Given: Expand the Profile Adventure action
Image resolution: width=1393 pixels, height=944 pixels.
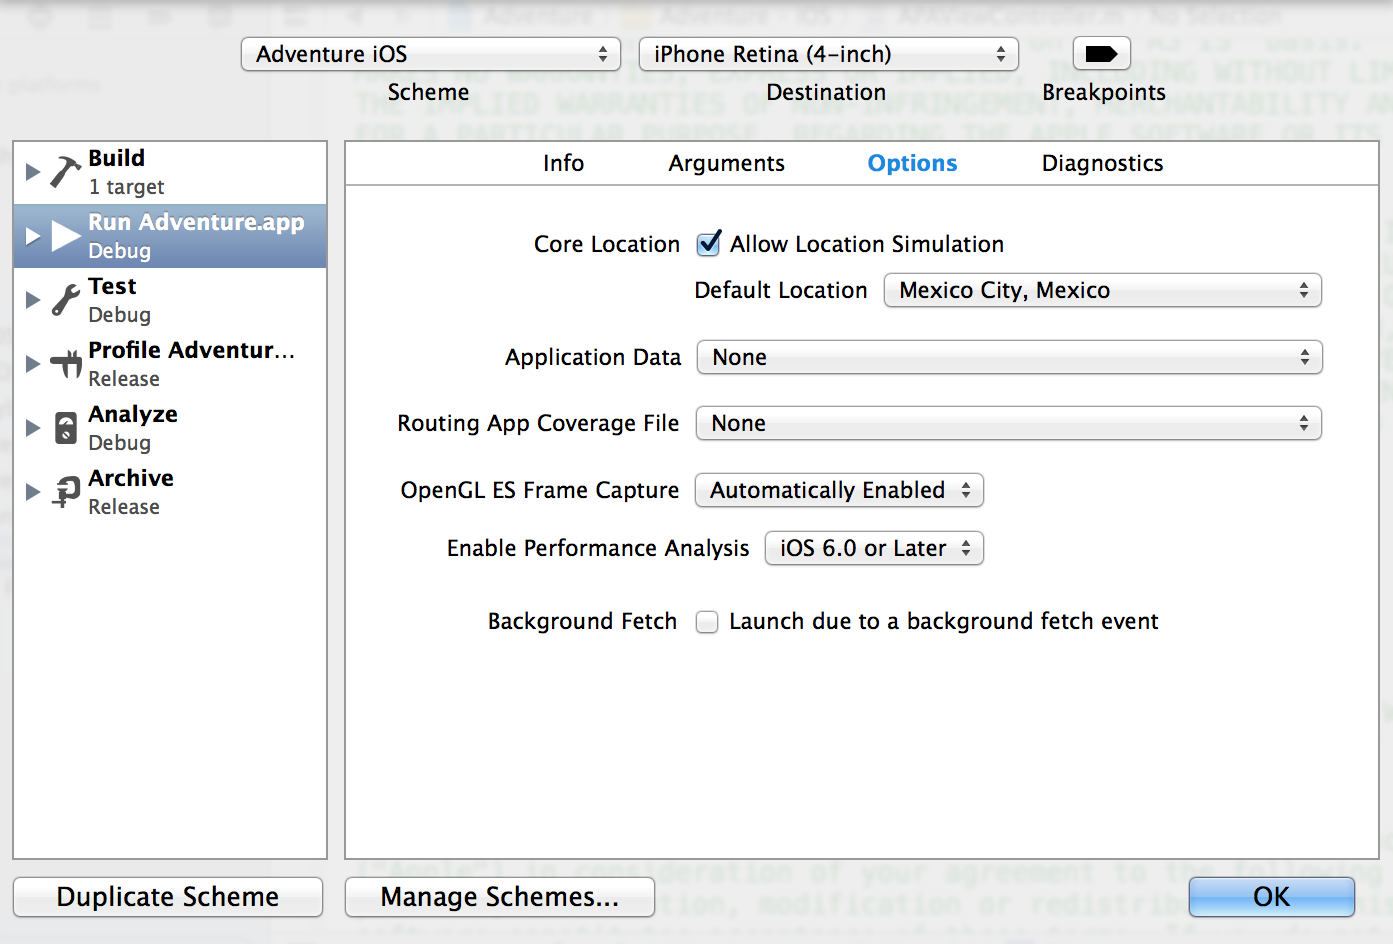Looking at the screenshot, I should [32, 364].
